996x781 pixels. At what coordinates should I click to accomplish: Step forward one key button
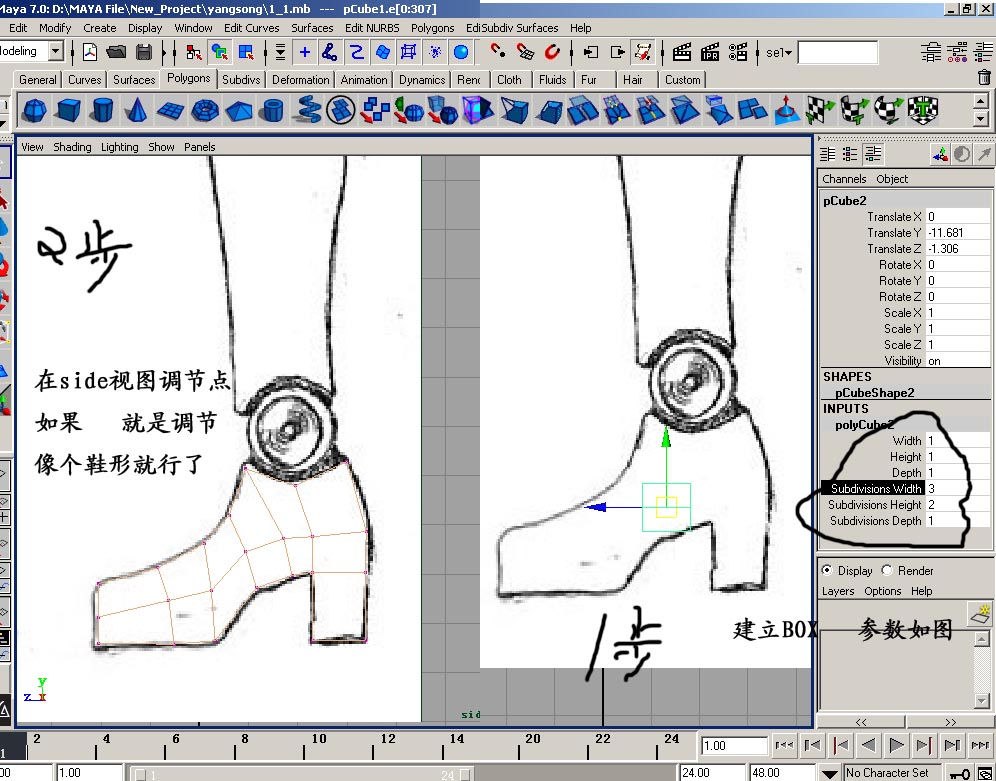coord(924,745)
